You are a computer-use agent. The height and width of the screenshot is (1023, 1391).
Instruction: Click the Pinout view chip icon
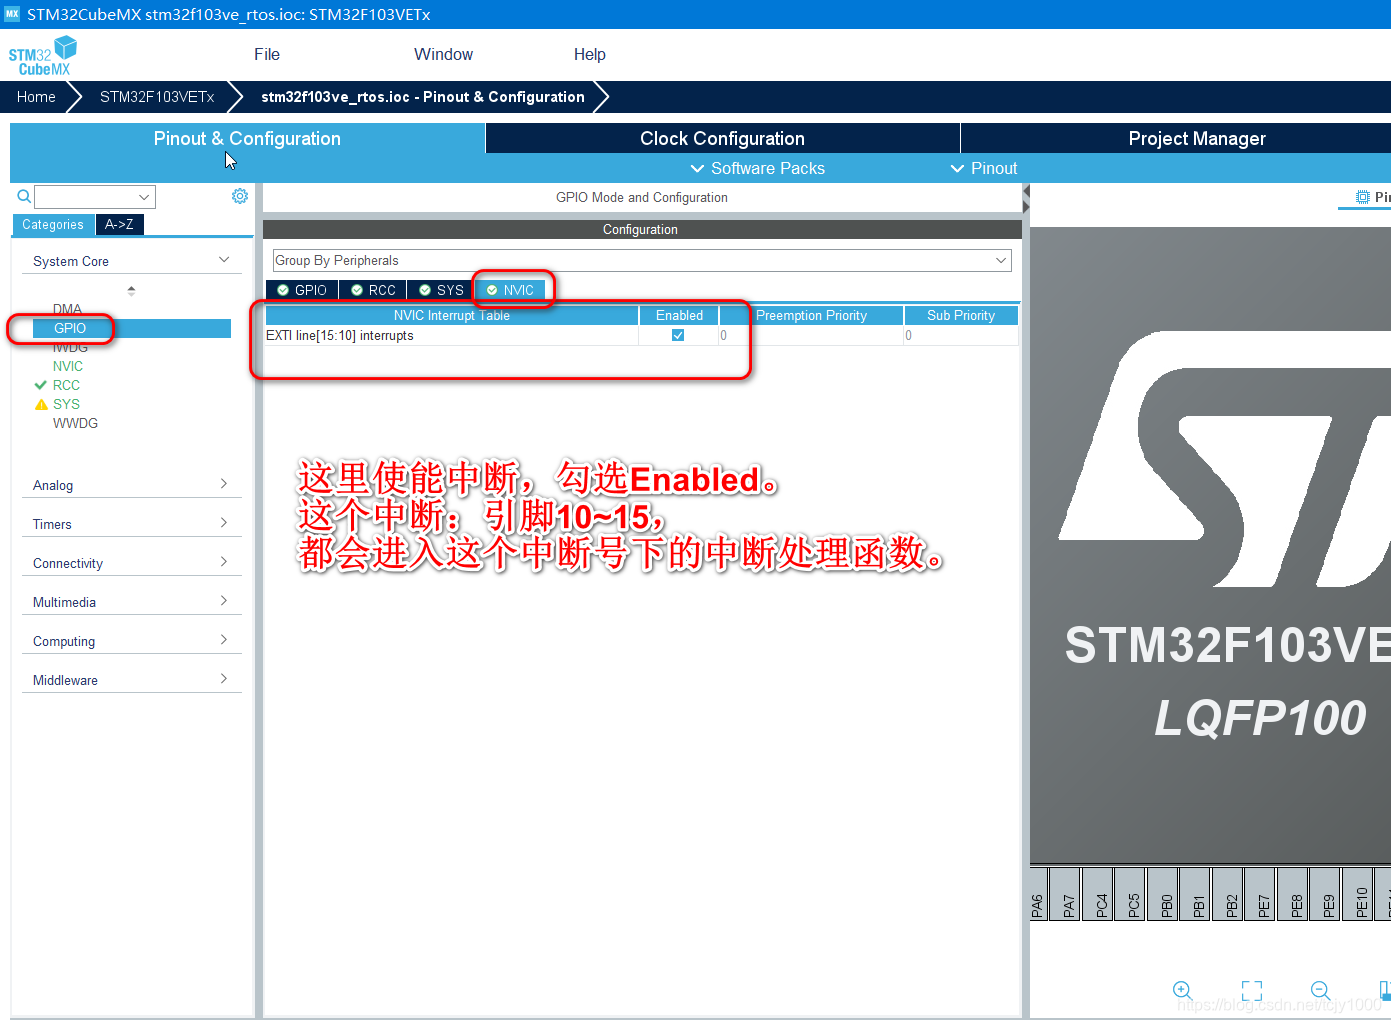pos(1362,197)
